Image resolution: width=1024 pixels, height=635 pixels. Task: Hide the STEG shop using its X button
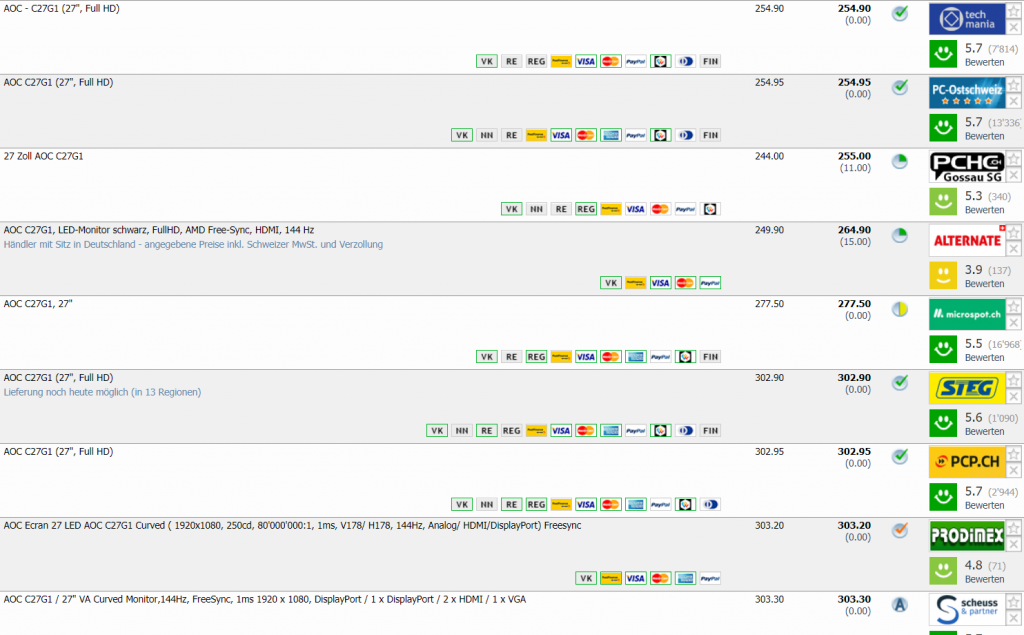click(x=1014, y=397)
